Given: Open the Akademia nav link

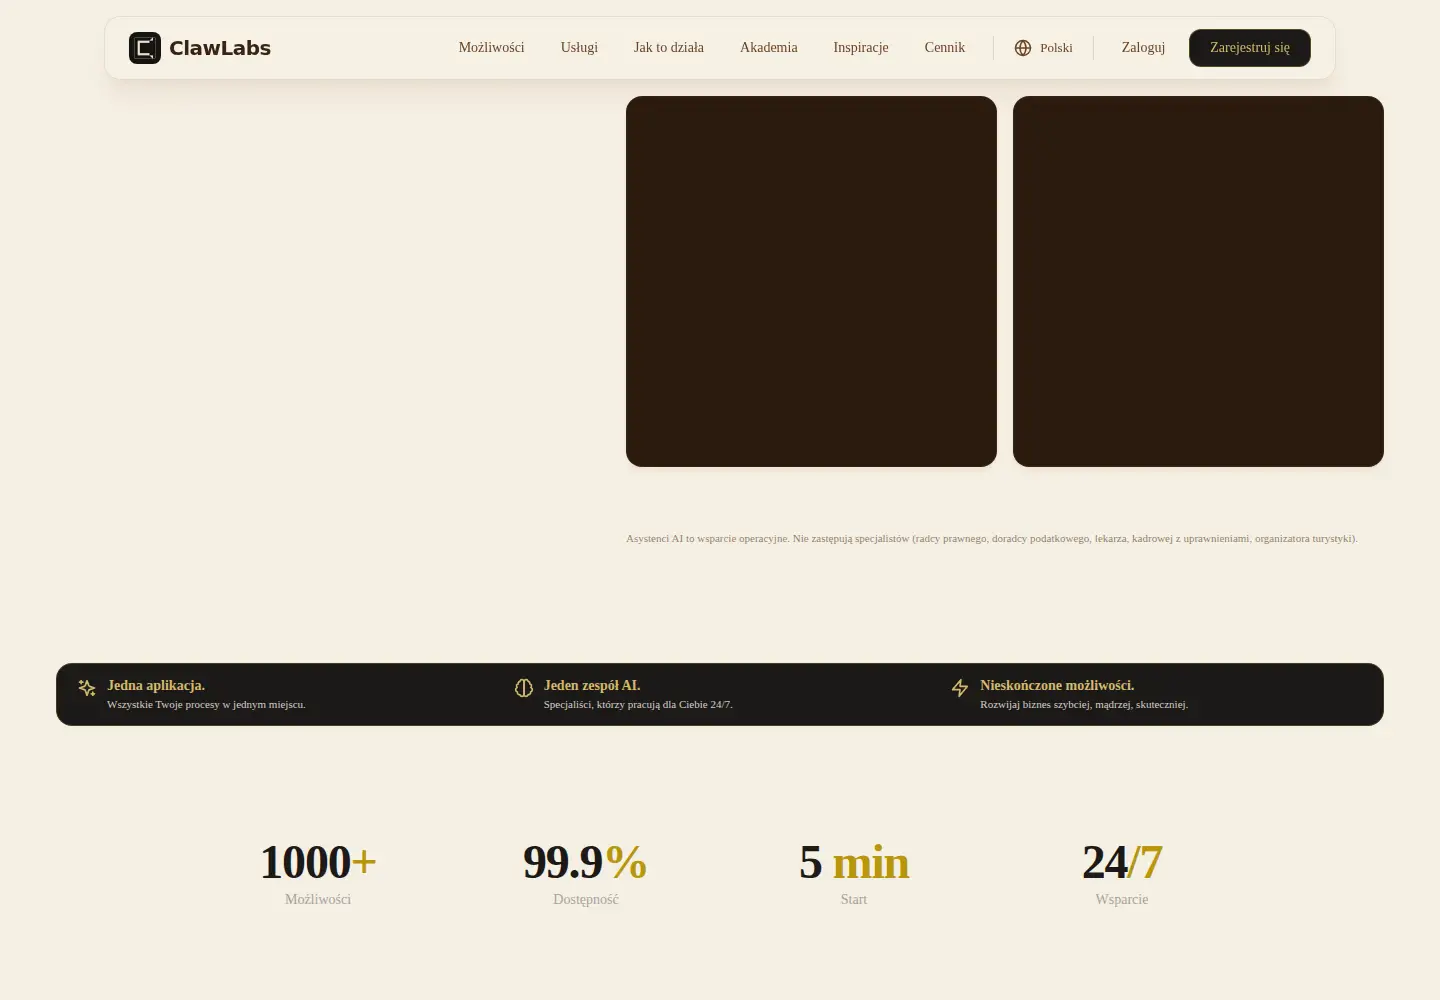Looking at the screenshot, I should coord(769,48).
